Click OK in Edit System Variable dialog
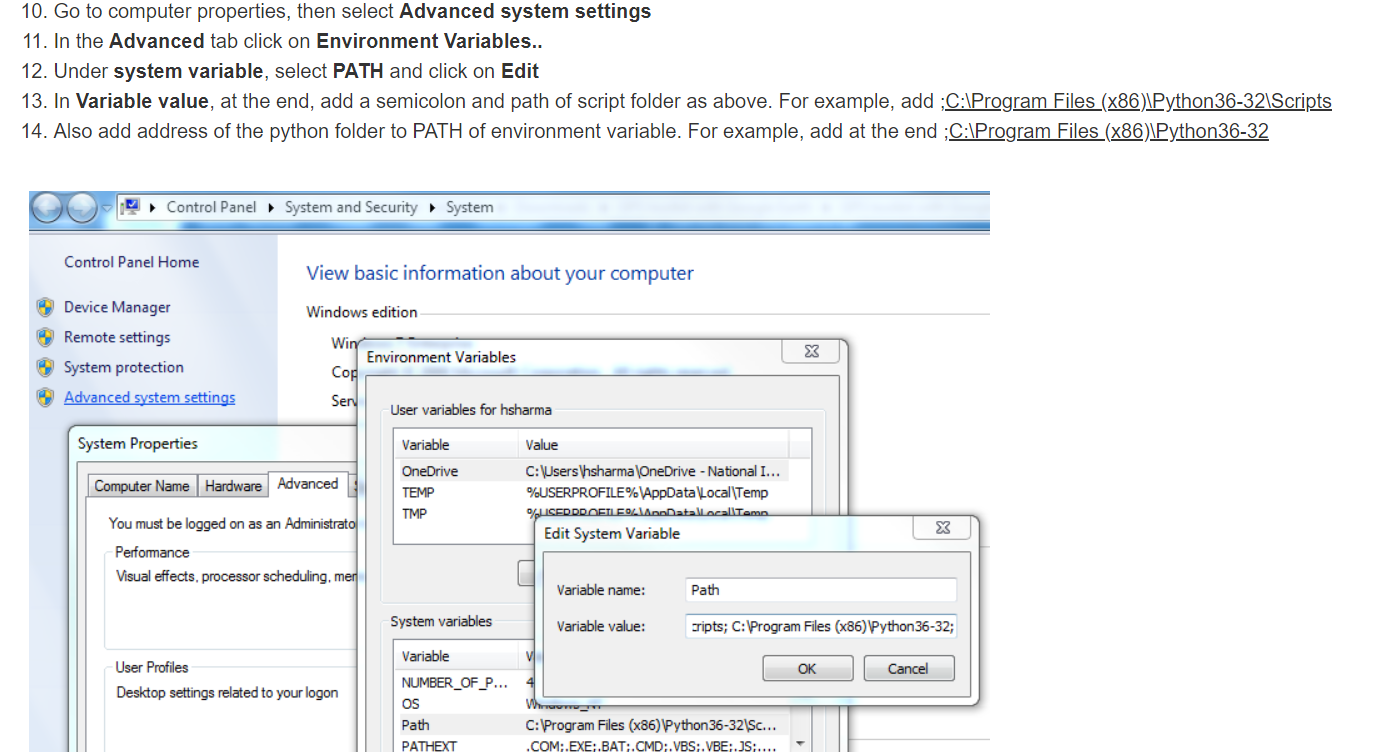The image size is (1400, 752). click(807, 668)
